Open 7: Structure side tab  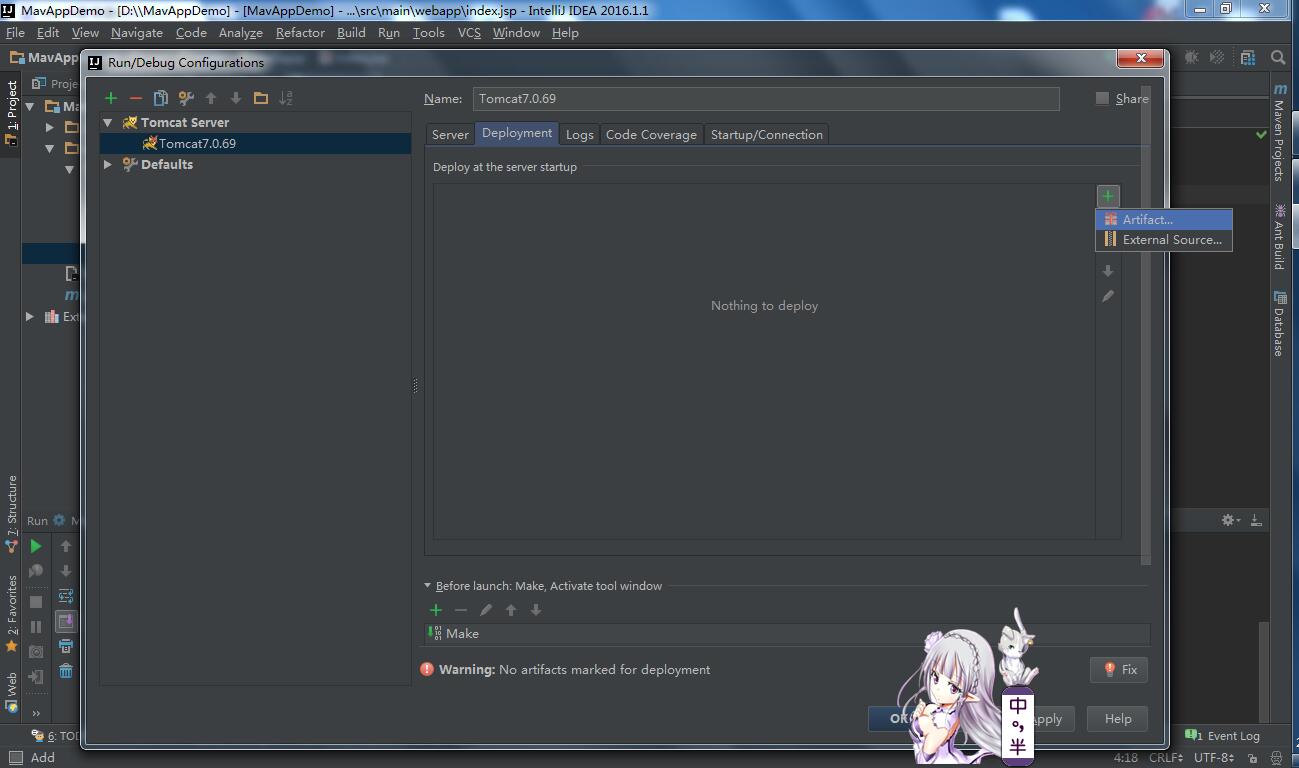point(12,513)
